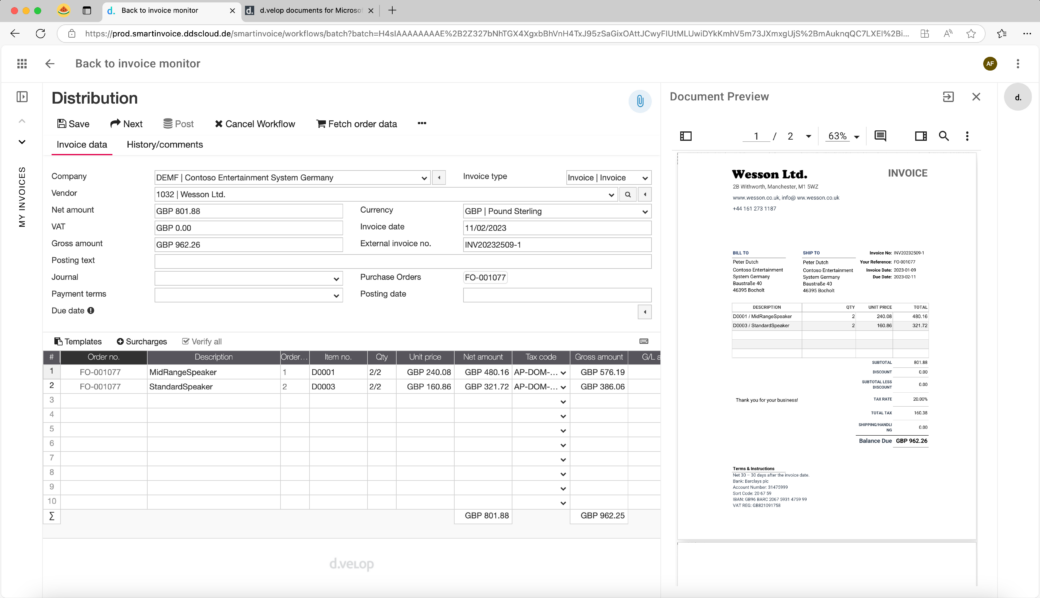1040x598 pixels.
Task: Click Net amount GBP 321.72 cell
Action: click(483, 387)
